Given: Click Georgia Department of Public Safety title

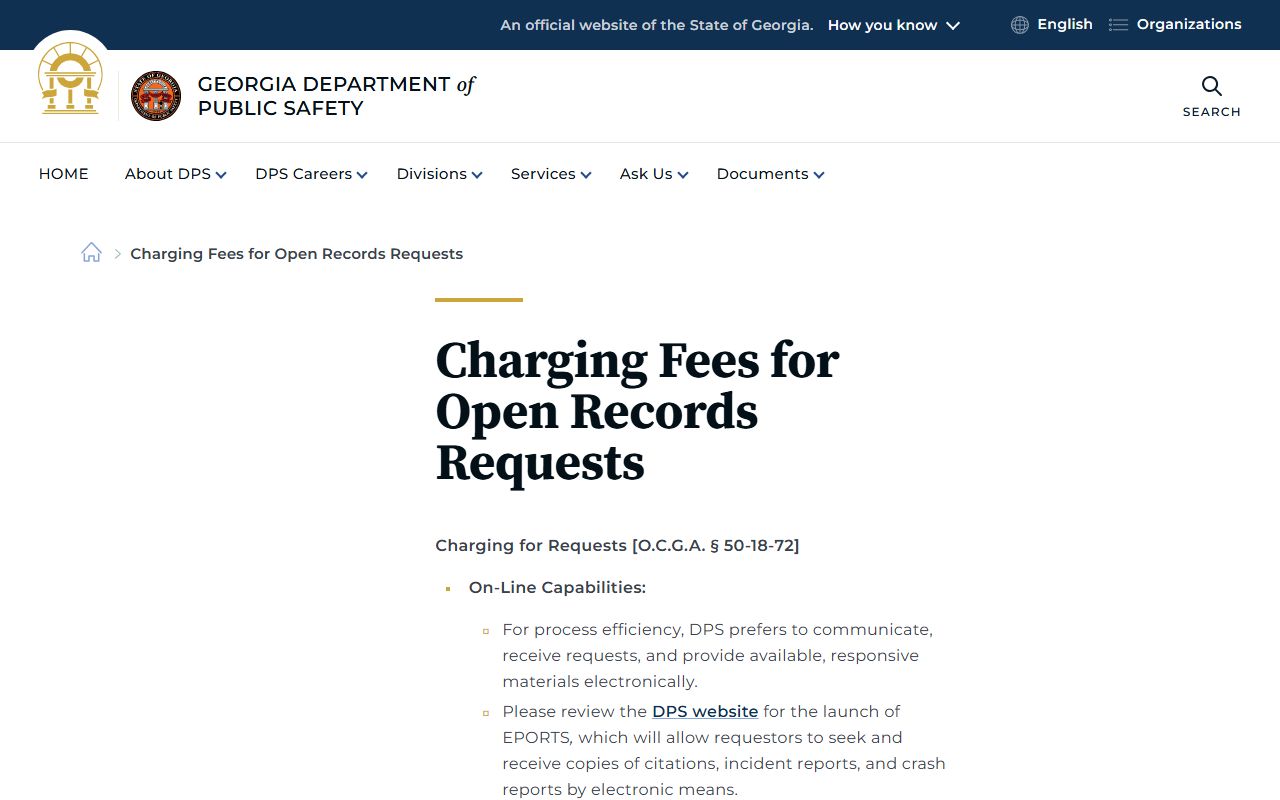Looking at the screenshot, I should pyautogui.click(x=336, y=96).
